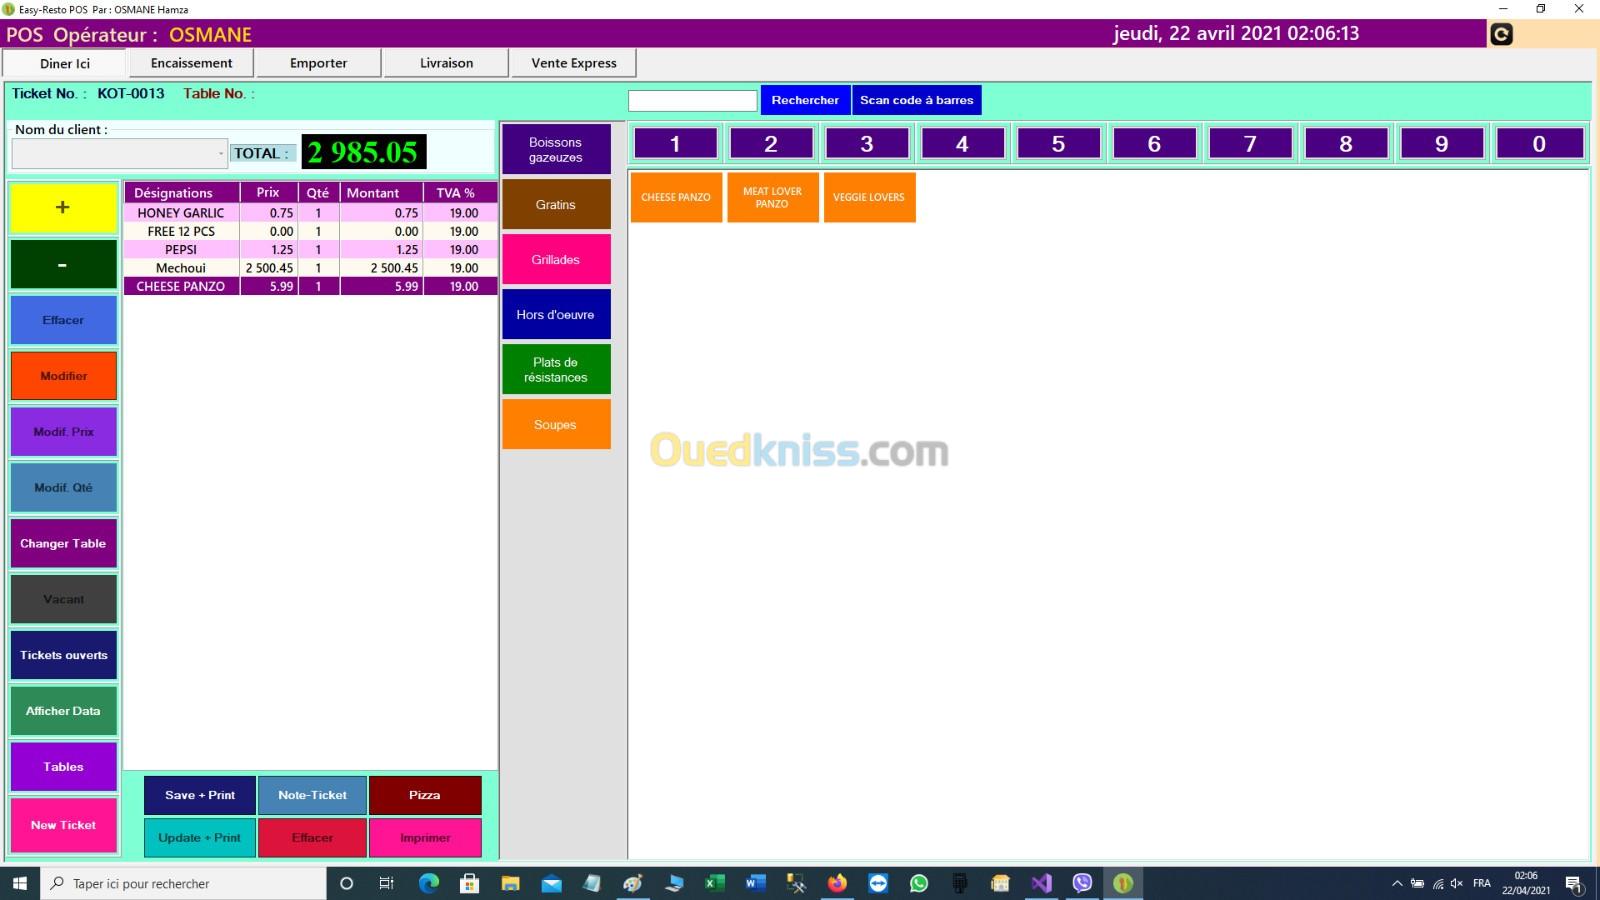This screenshot has height=900, width=1600.
Task: Select the pink Grillades category
Action: pyautogui.click(x=556, y=260)
